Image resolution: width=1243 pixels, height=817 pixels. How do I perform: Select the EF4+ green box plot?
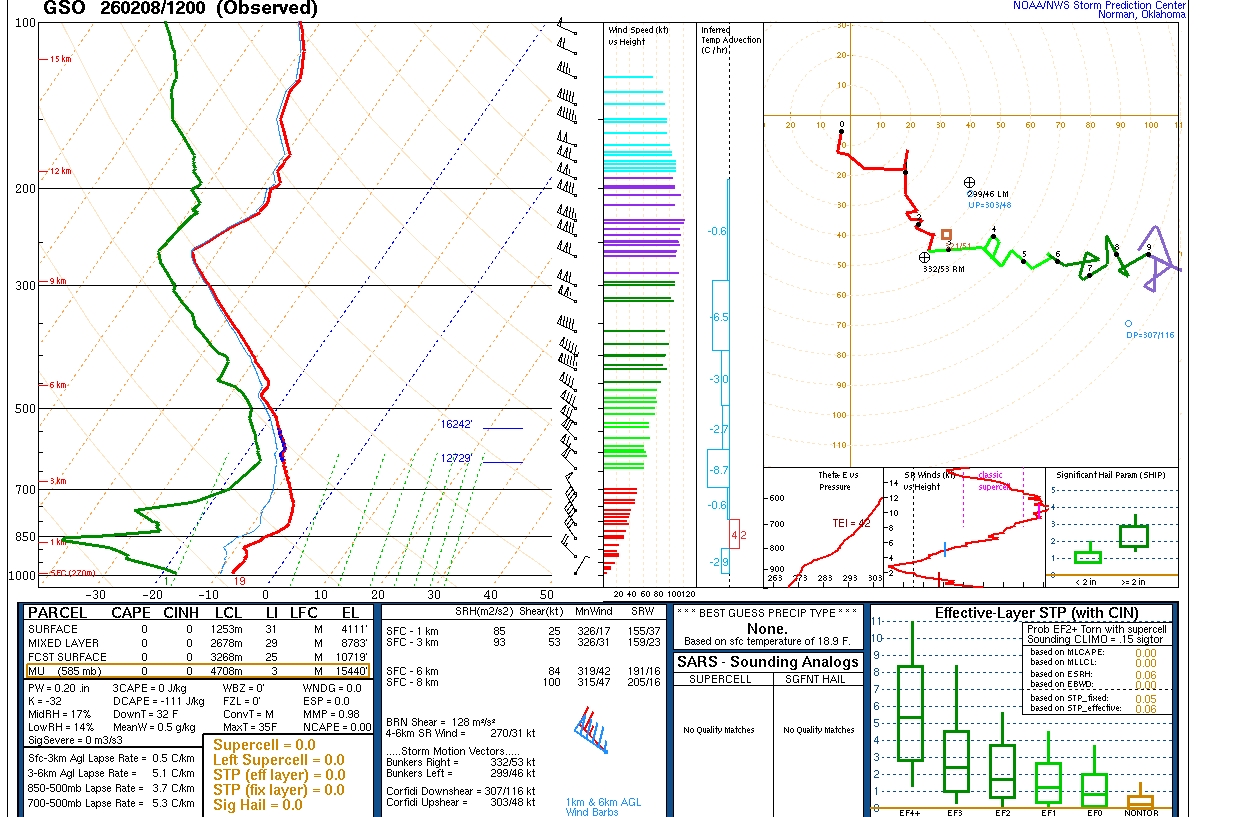tap(910, 713)
